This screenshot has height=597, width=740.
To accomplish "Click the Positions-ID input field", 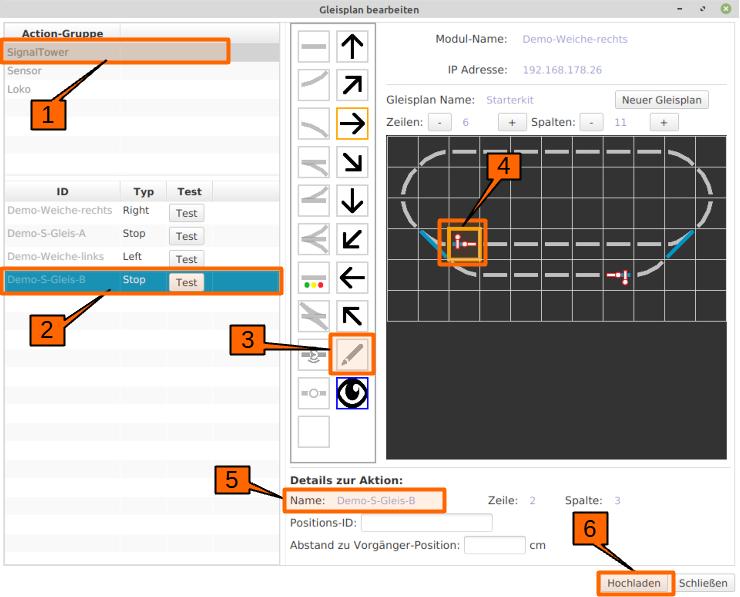I will pyautogui.click(x=426, y=523).
